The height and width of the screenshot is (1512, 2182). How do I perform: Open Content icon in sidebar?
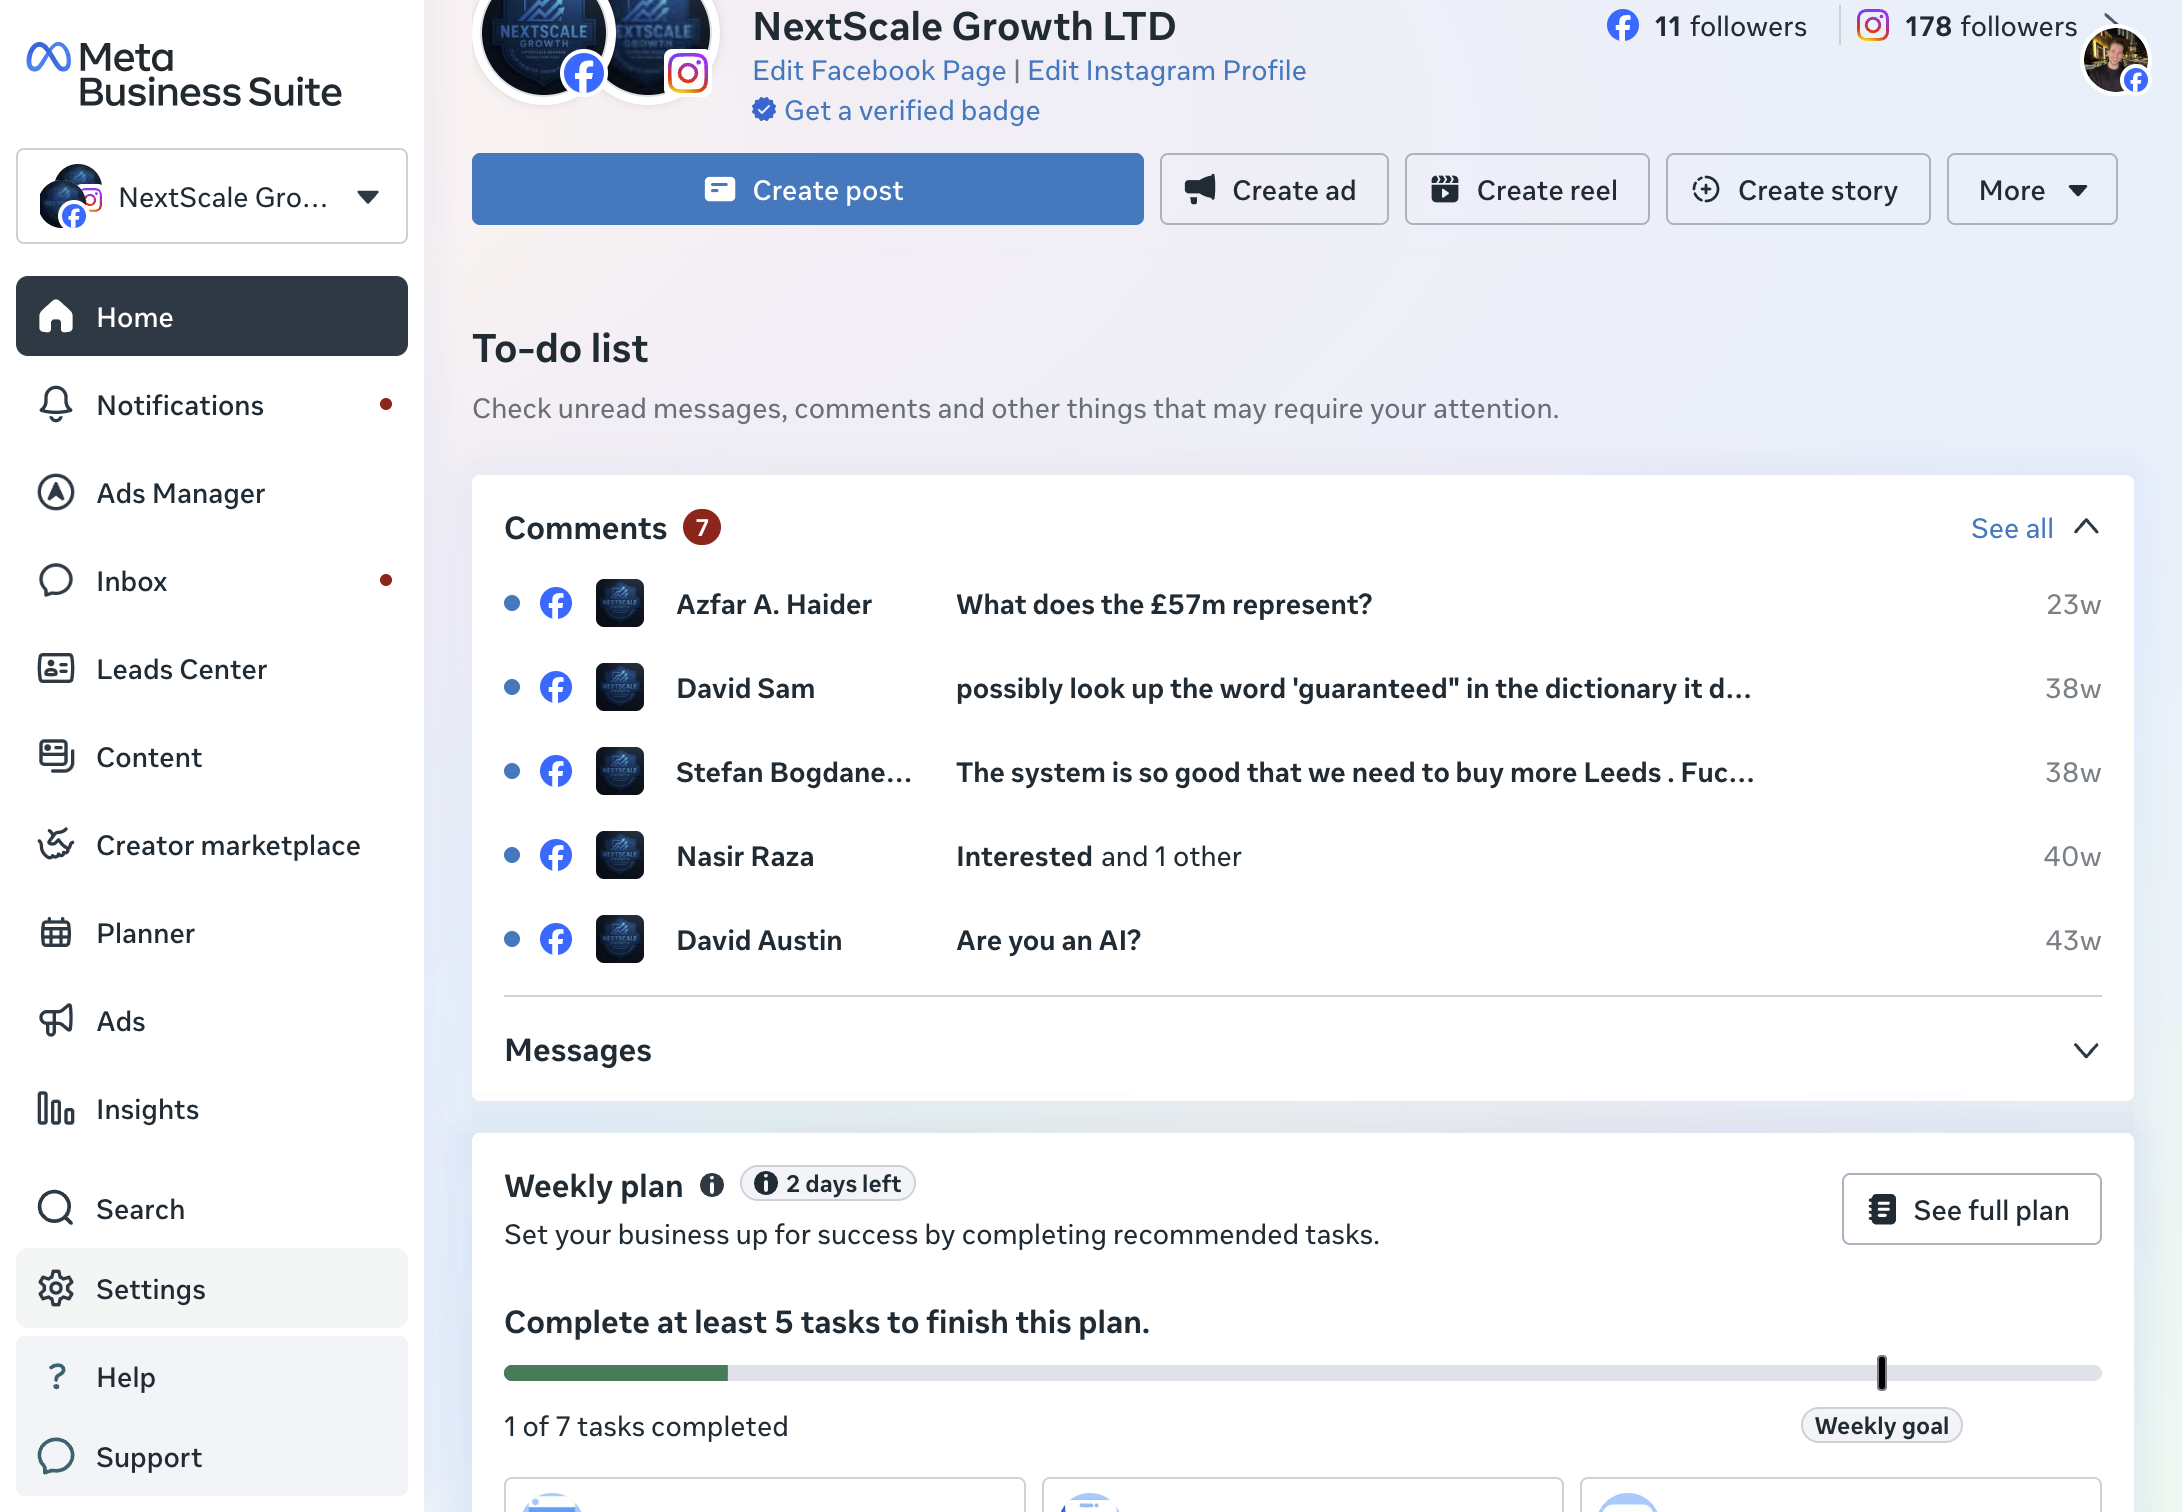tap(56, 757)
